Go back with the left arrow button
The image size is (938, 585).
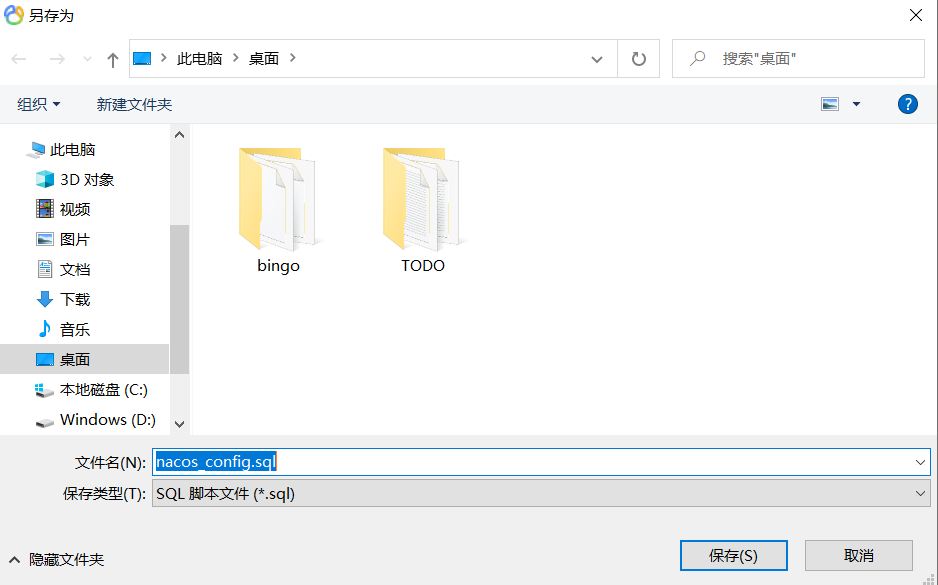coord(19,59)
